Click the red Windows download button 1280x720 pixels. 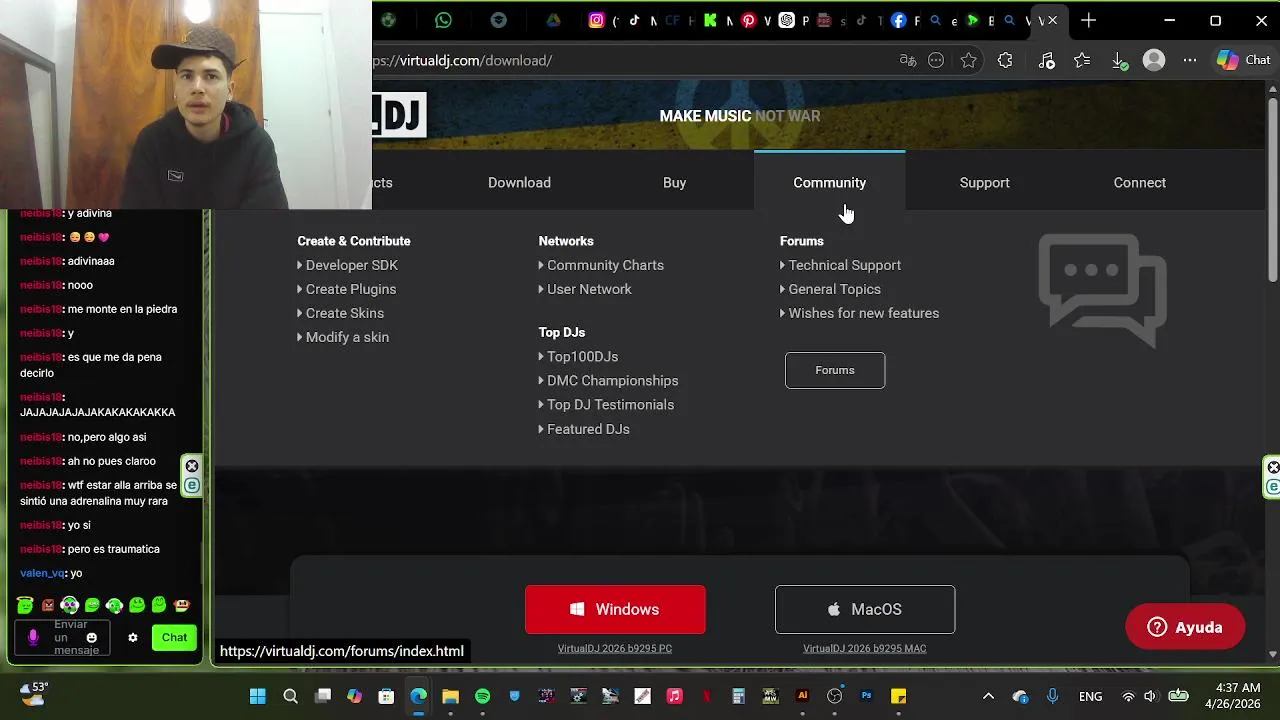tap(615, 609)
